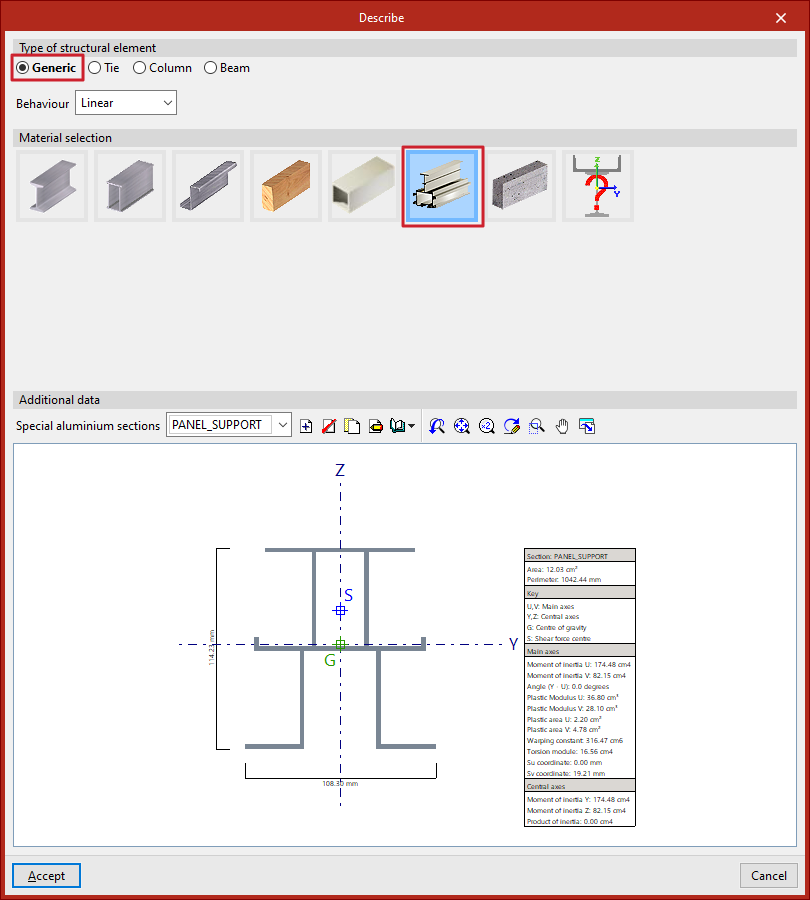
Task: Select welded steel box section material
Action: point(130,186)
